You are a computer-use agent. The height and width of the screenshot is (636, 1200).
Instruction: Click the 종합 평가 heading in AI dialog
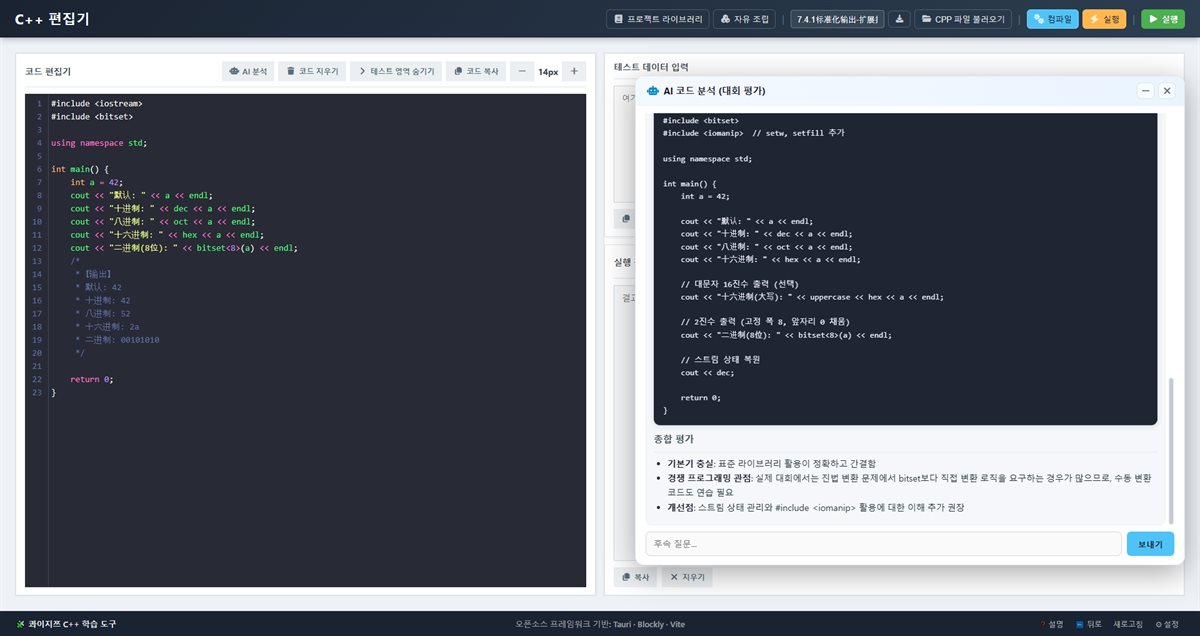tap(674, 439)
